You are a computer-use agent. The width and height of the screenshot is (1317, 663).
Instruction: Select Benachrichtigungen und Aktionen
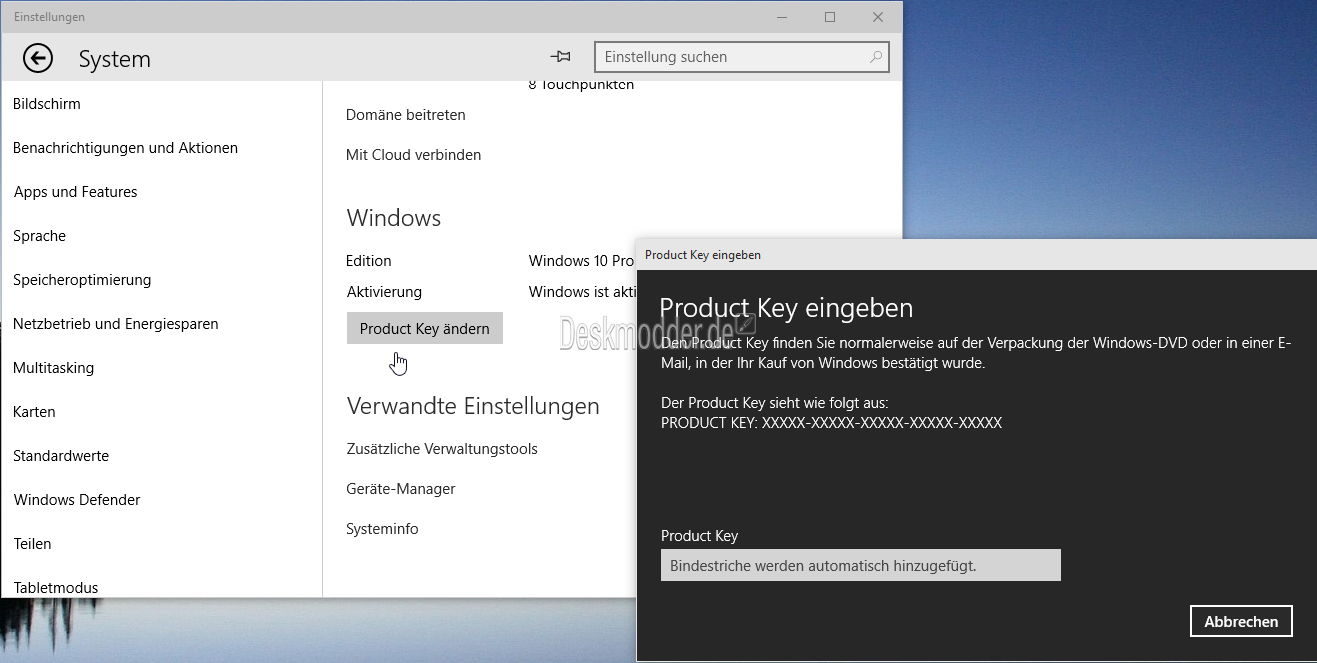[x=126, y=148]
